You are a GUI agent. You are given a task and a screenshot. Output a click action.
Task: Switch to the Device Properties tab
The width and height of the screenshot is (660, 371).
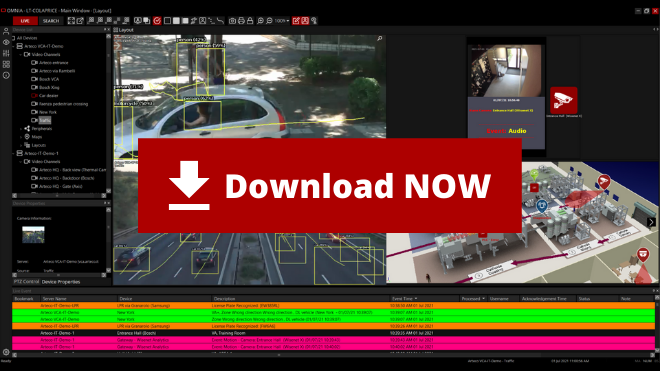[x=61, y=282]
